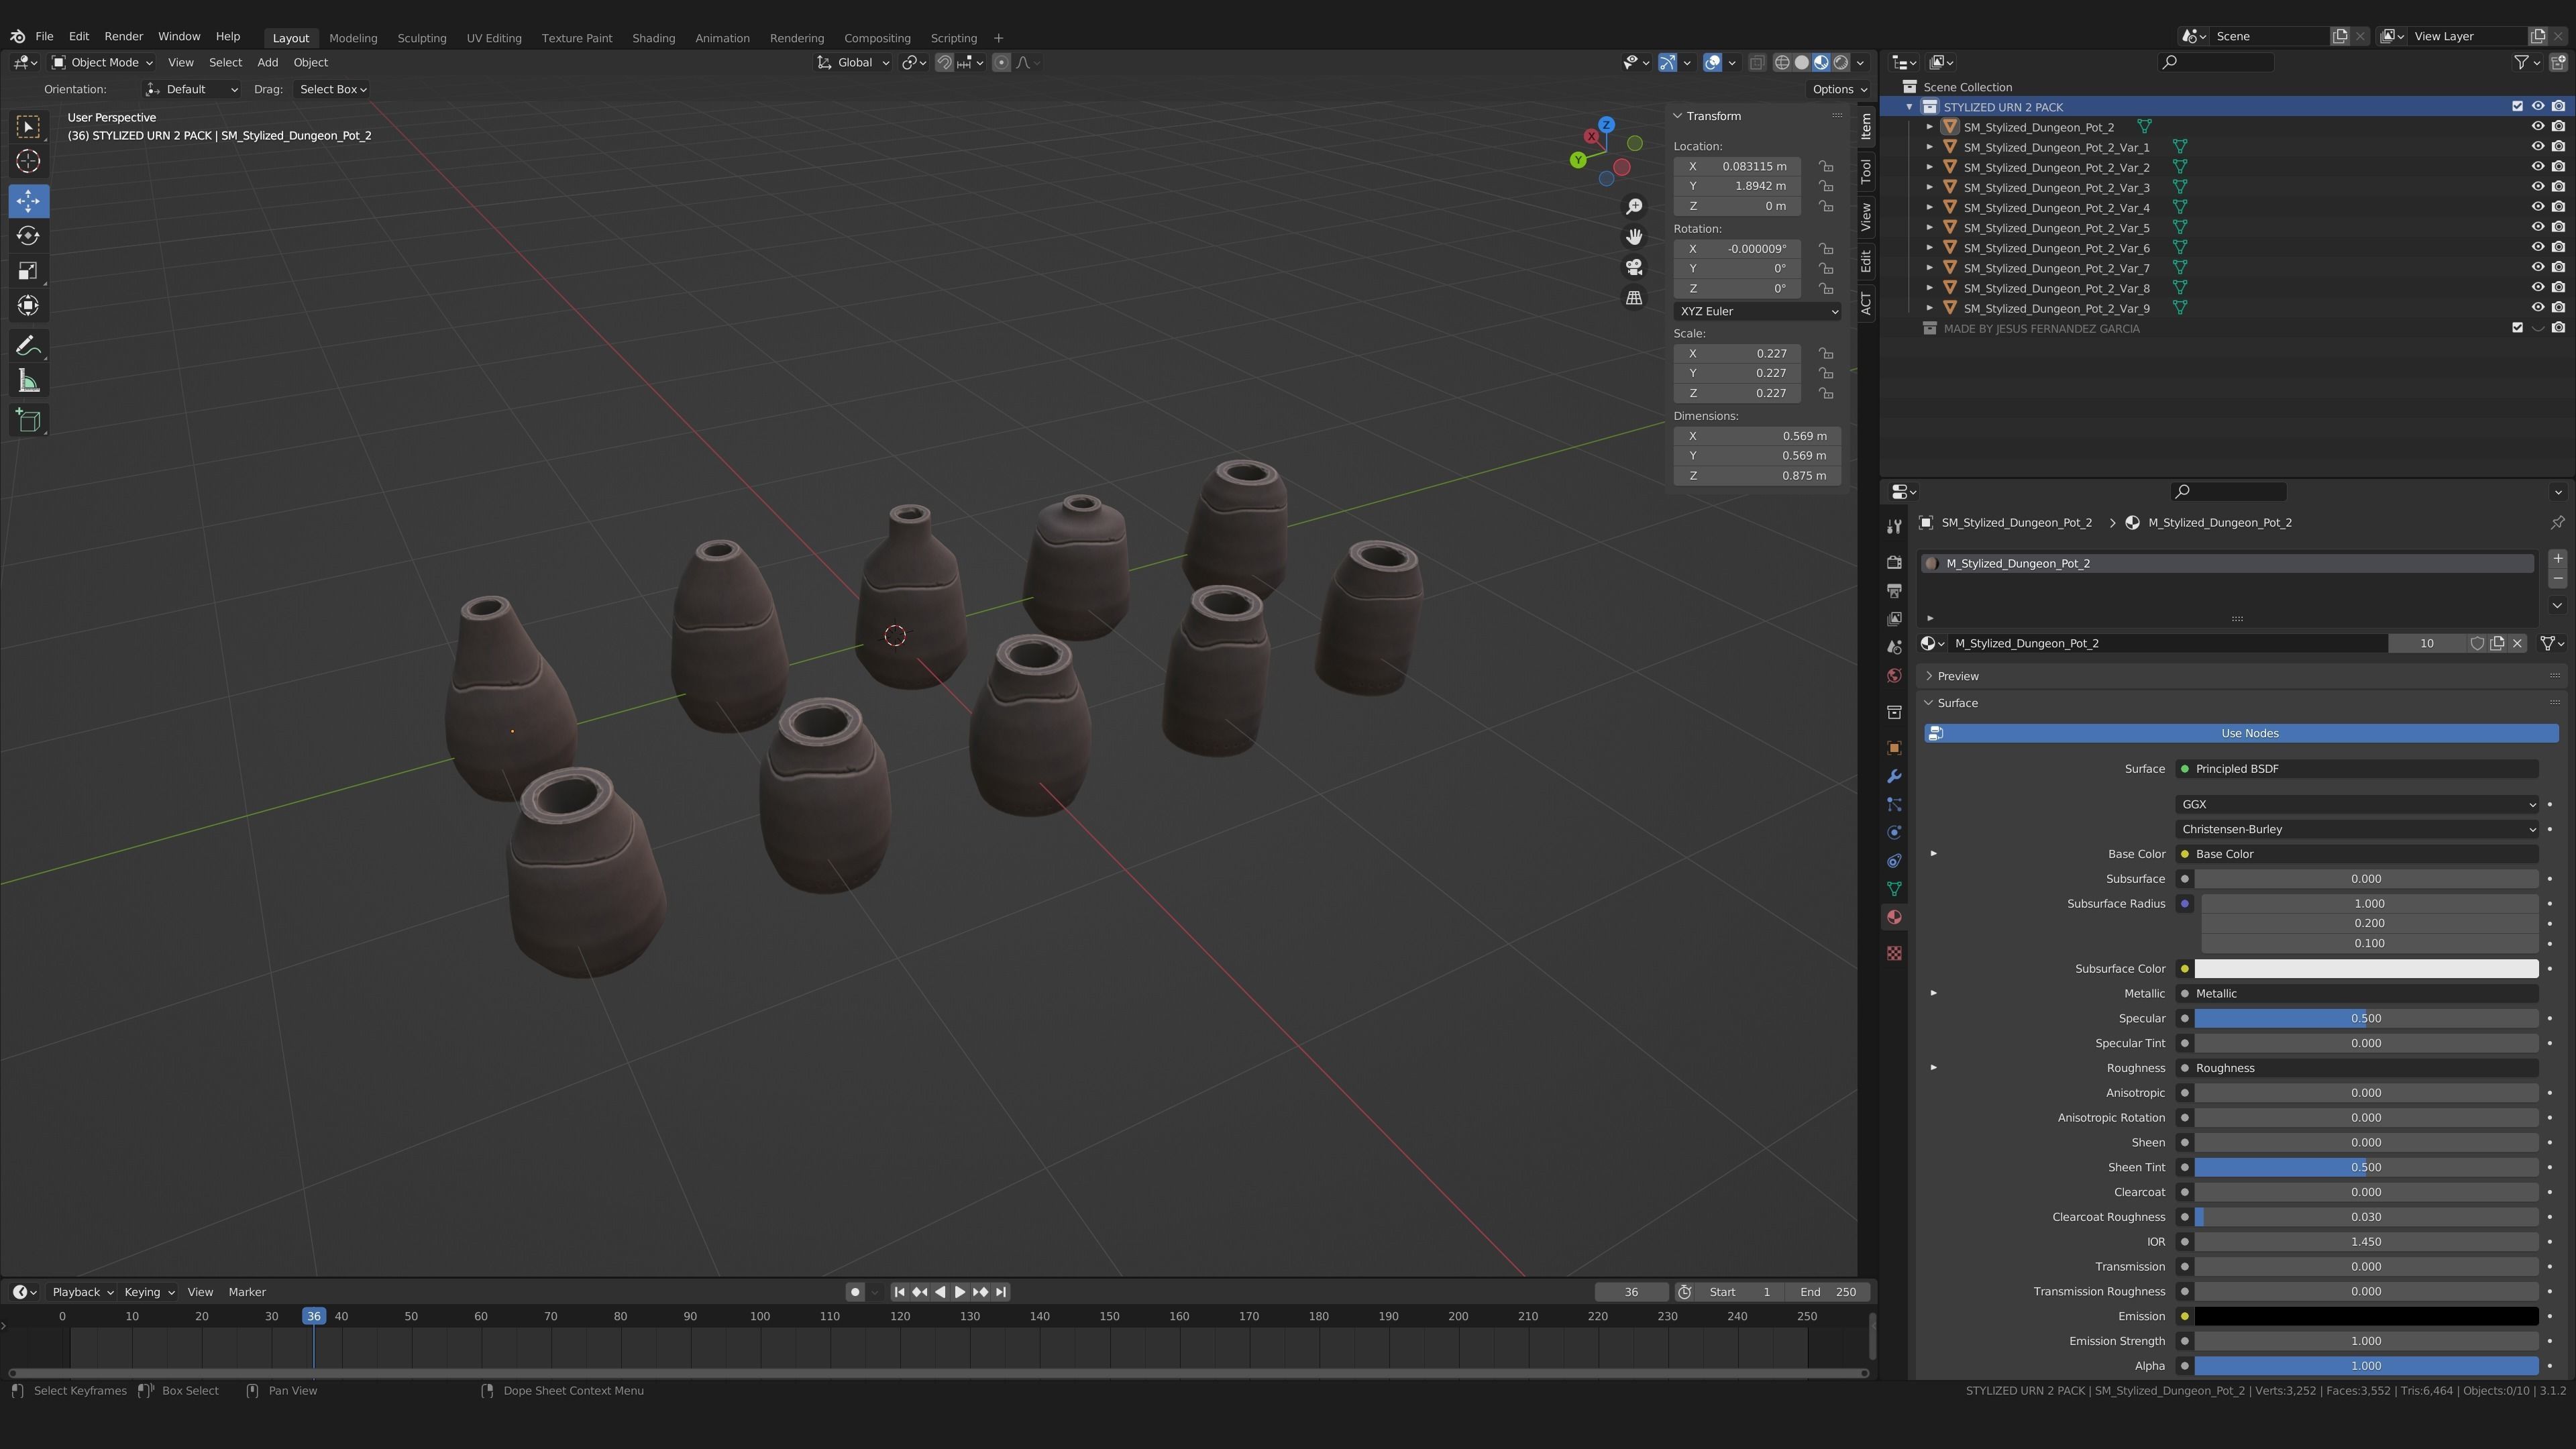Select the Annotate tool
The height and width of the screenshot is (1449, 2576).
coord(28,346)
